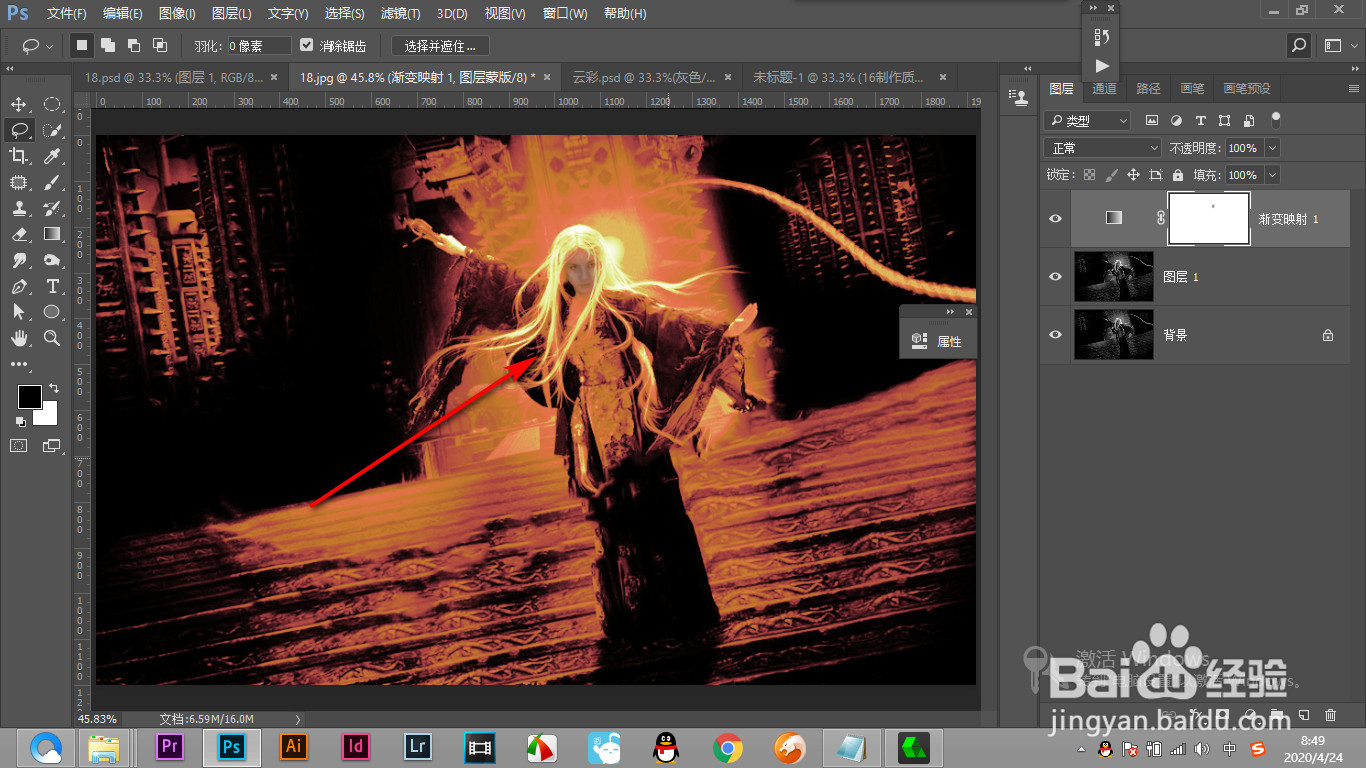The width and height of the screenshot is (1366, 768).
Task: Select the Eyedropper tool
Action: pyautogui.click(x=52, y=156)
